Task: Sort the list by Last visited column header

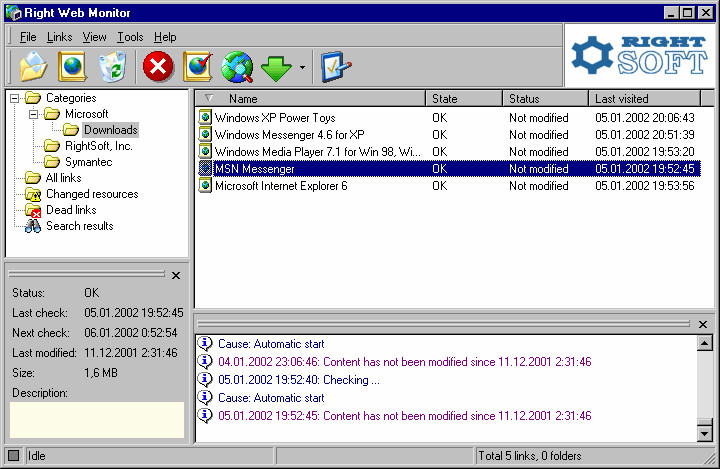Action: pyautogui.click(x=644, y=98)
